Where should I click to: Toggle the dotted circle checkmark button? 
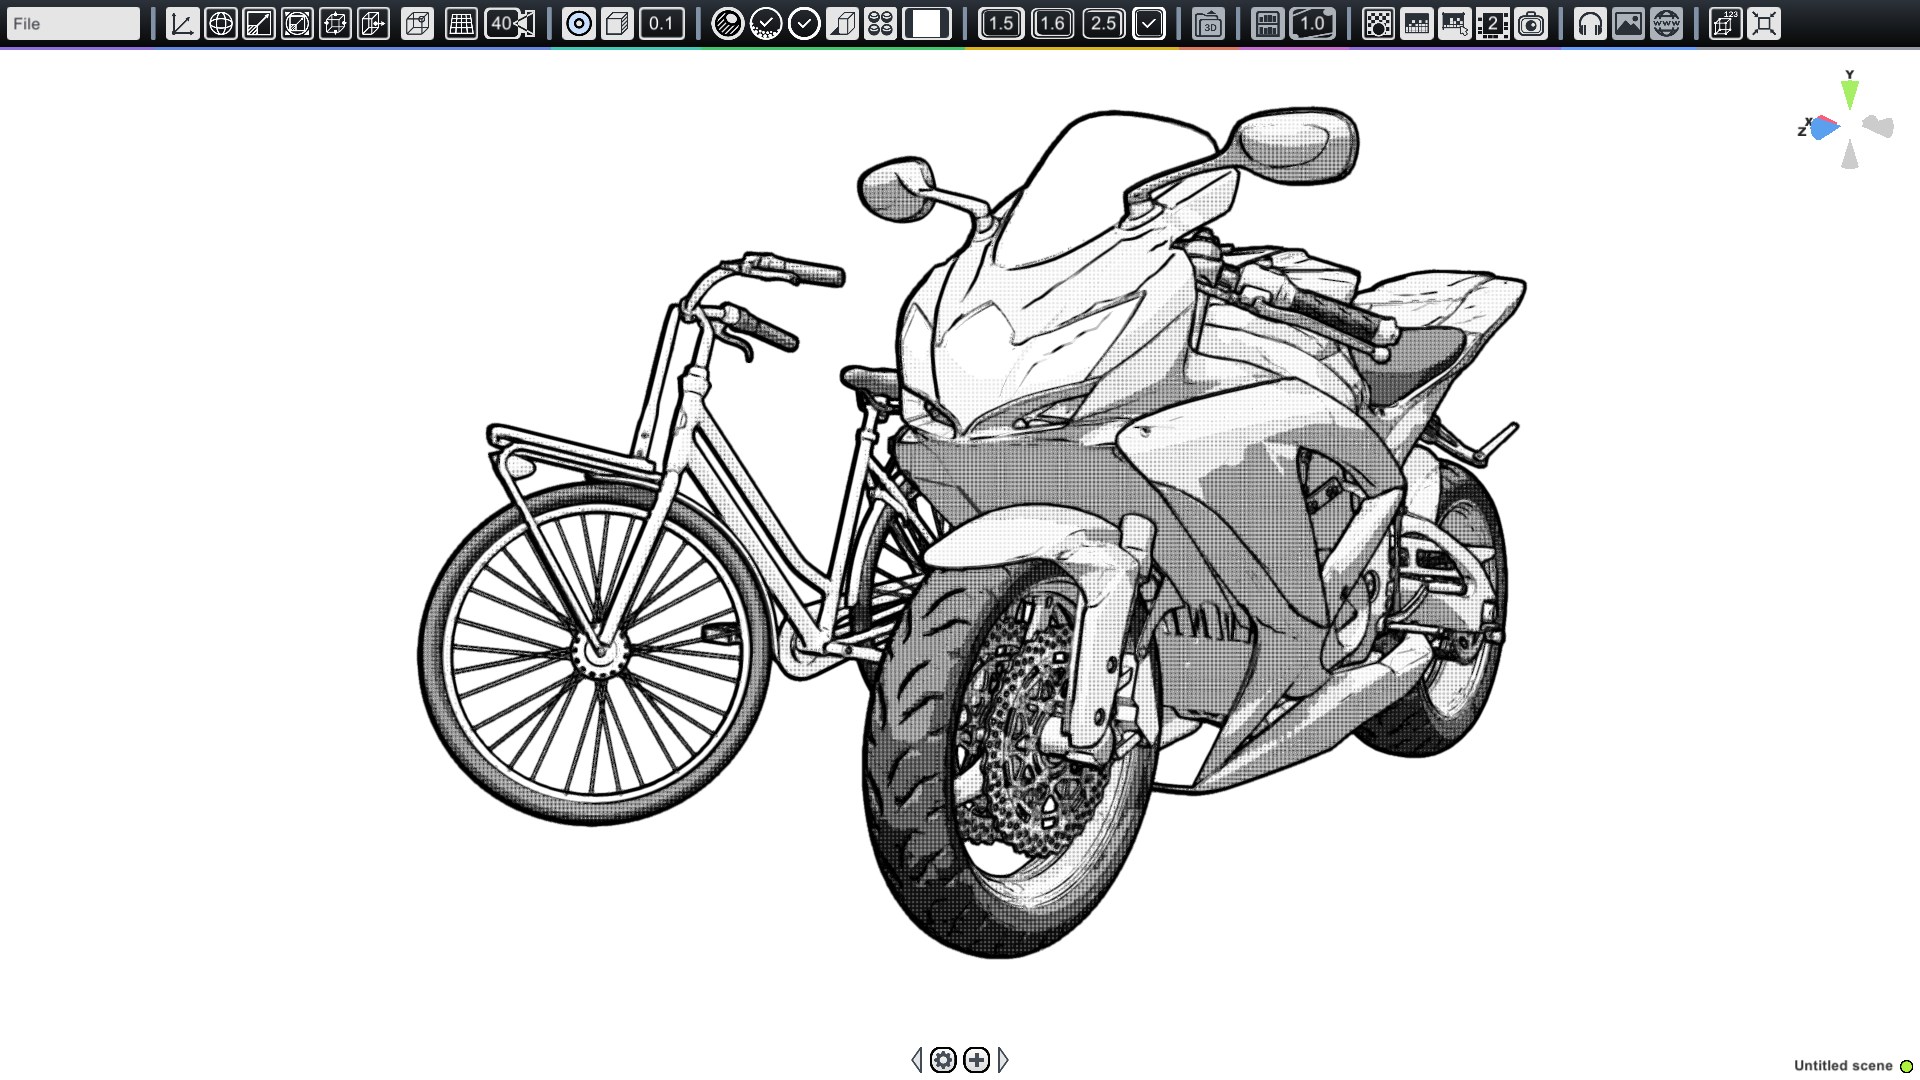pyautogui.click(x=766, y=23)
